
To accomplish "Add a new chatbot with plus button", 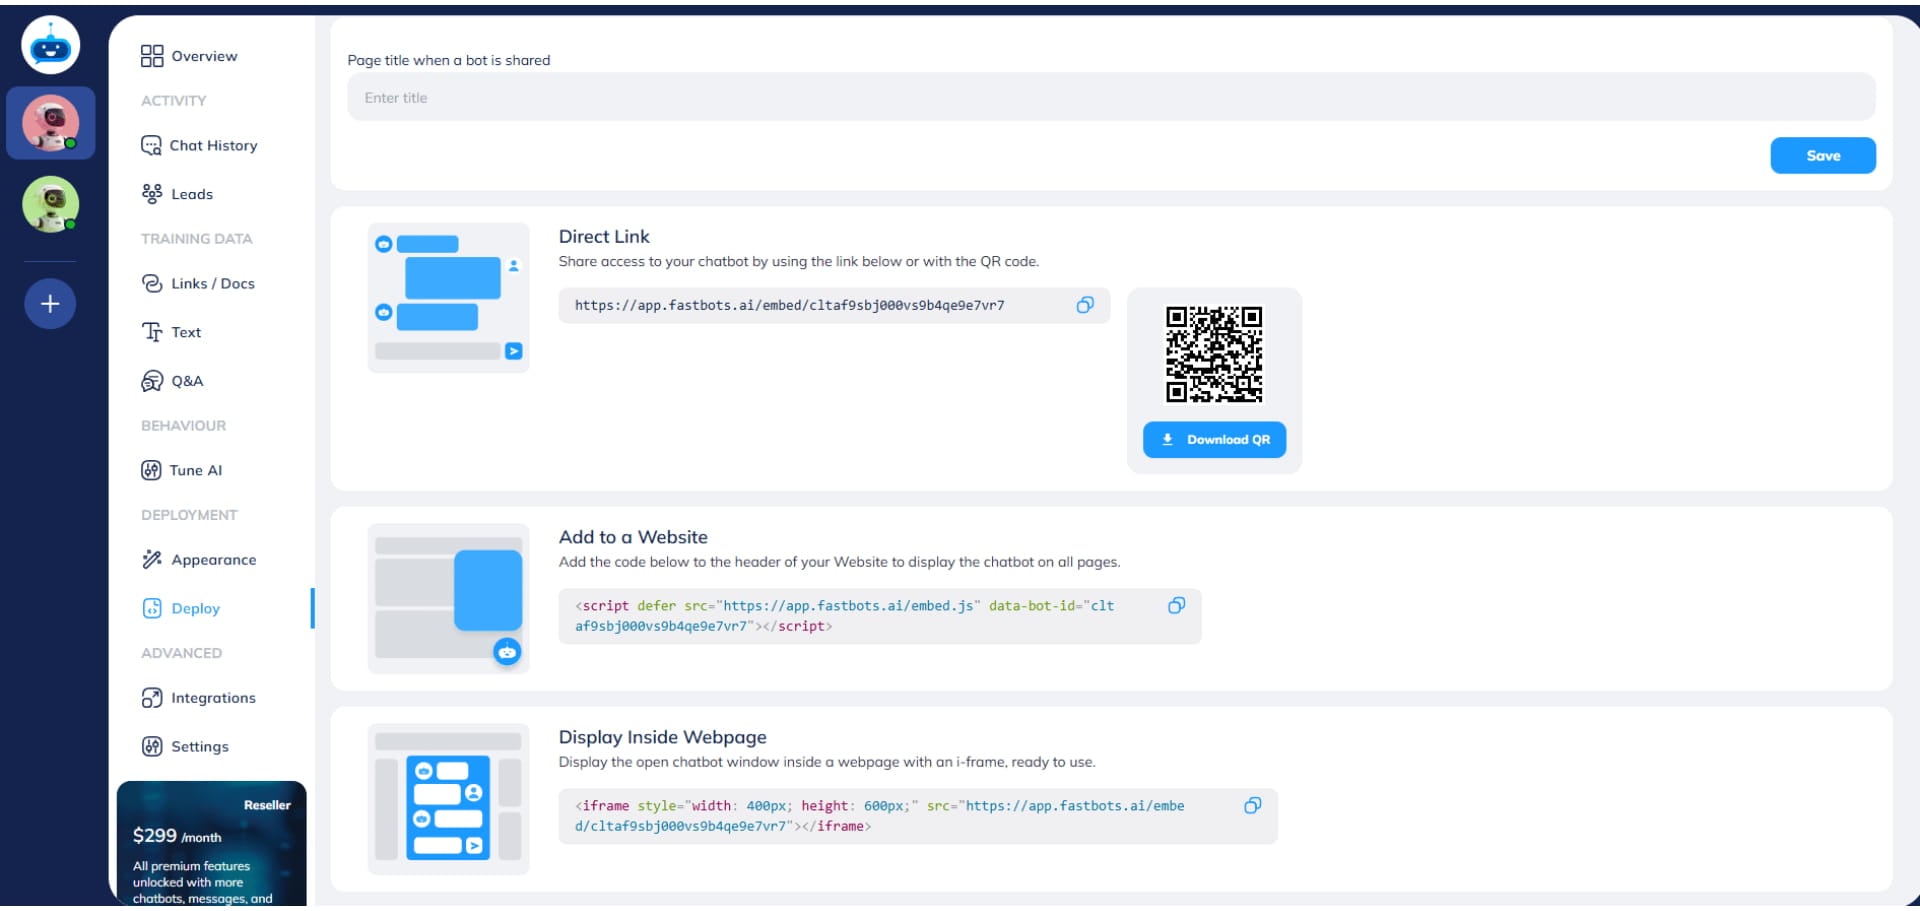I will pyautogui.click(x=48, y=303).
